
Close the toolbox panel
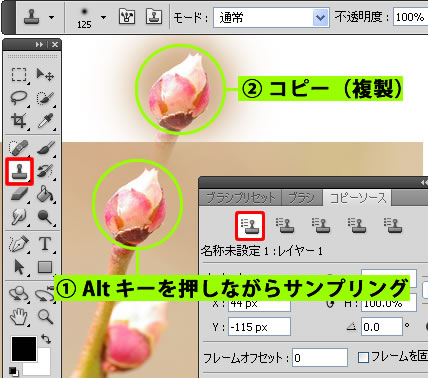[x=55, y=45]
